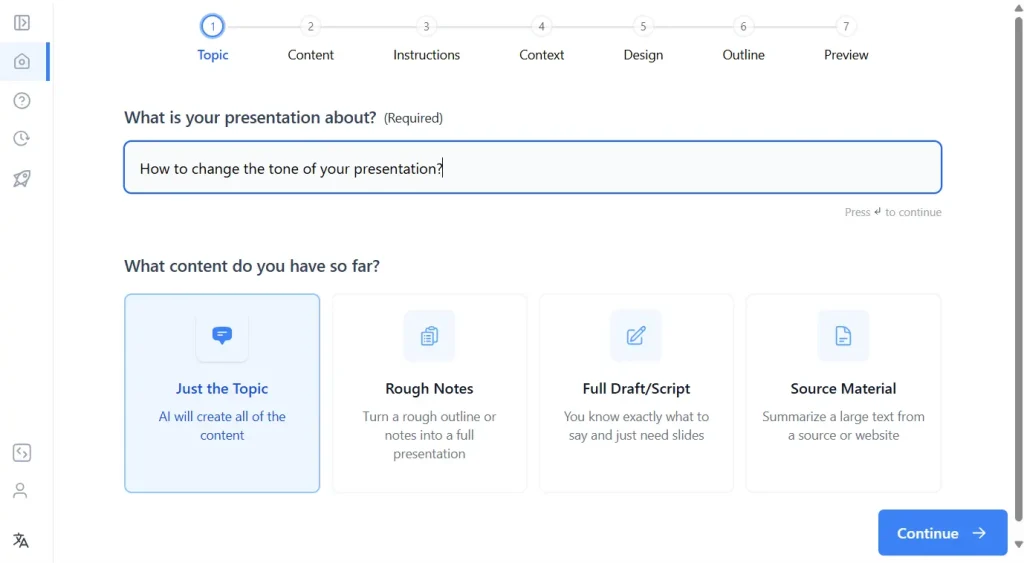
Task: Click 'You know exactly what to say' description
Action: point(636,426)
